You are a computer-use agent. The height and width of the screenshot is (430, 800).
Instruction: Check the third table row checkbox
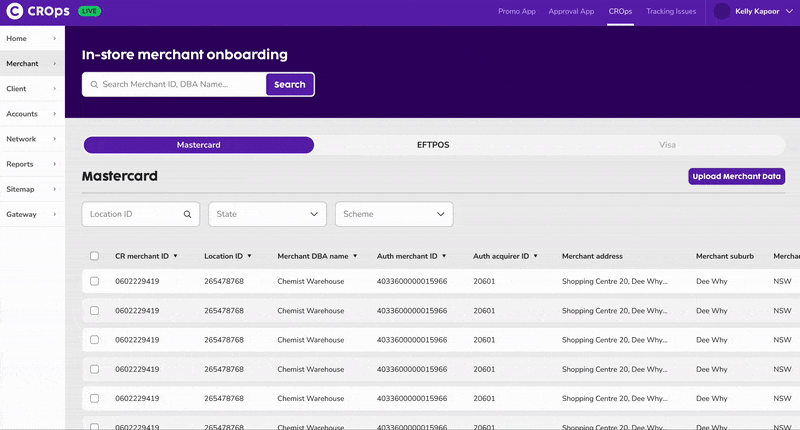pos(94,340)
